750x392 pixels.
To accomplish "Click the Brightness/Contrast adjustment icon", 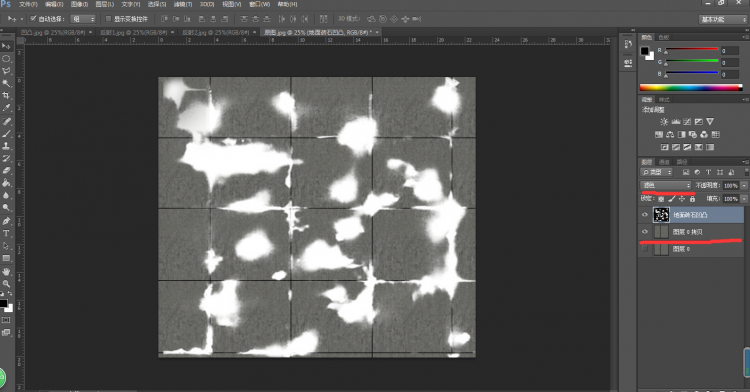I will [x=663, y=121].
